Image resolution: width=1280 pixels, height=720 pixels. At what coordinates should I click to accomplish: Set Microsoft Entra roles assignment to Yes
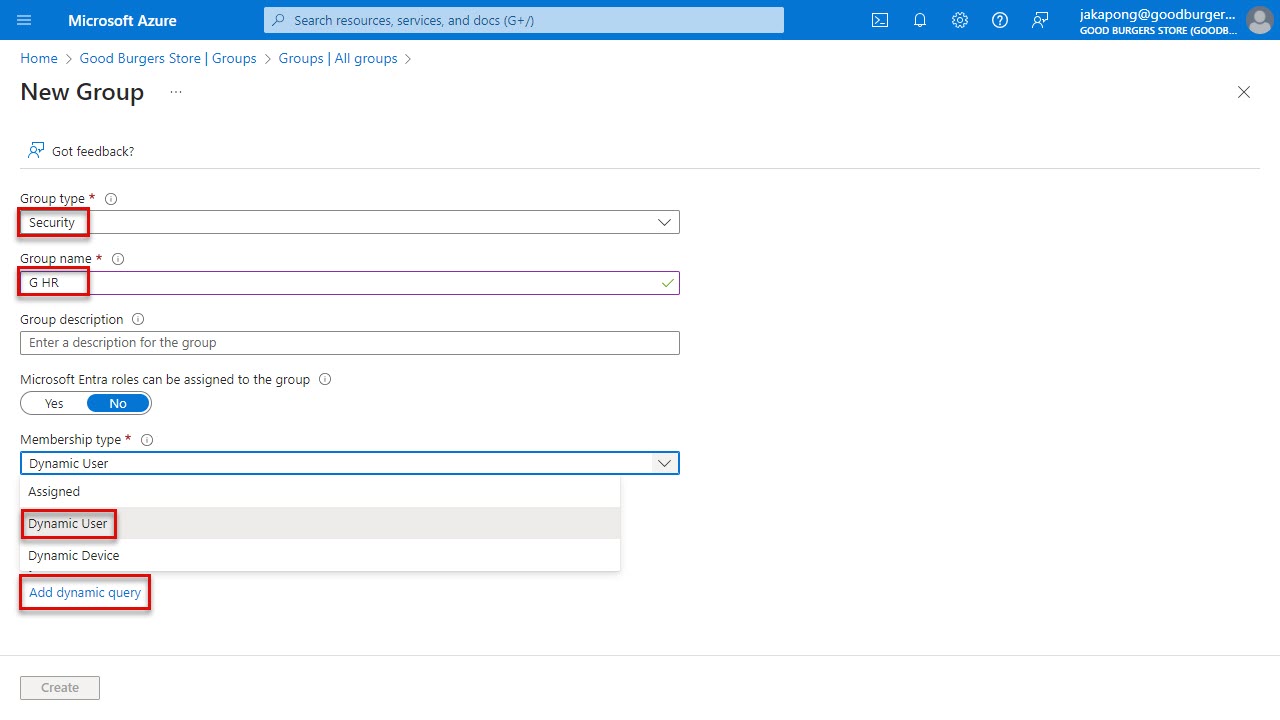54,403
